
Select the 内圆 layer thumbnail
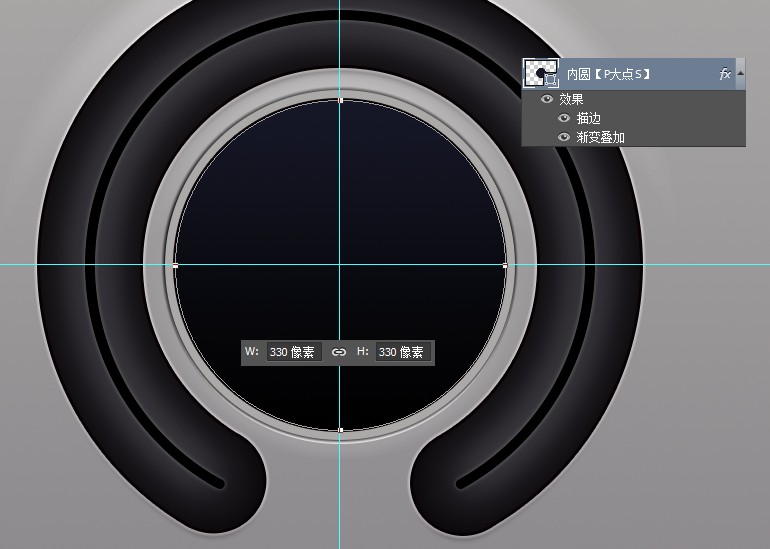tap(541, 73)
